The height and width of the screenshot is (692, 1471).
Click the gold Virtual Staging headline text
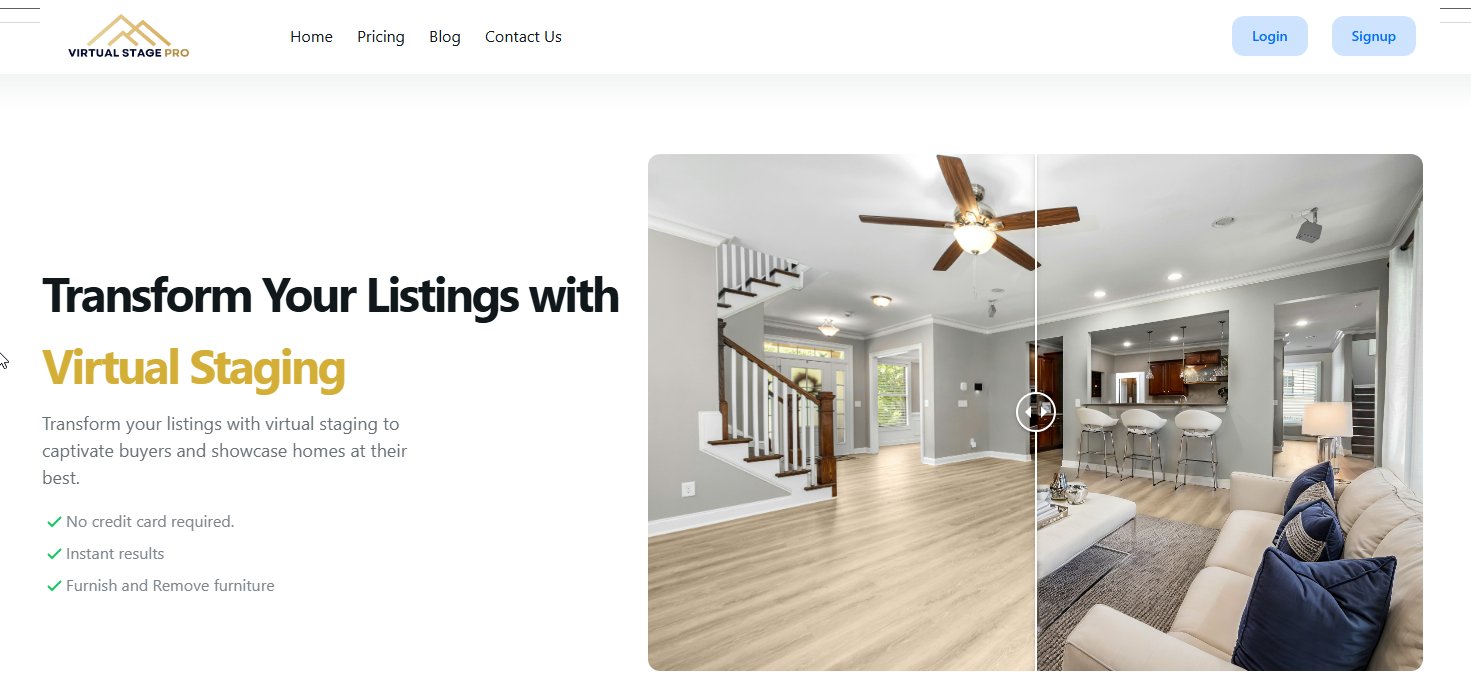point(193,368)
